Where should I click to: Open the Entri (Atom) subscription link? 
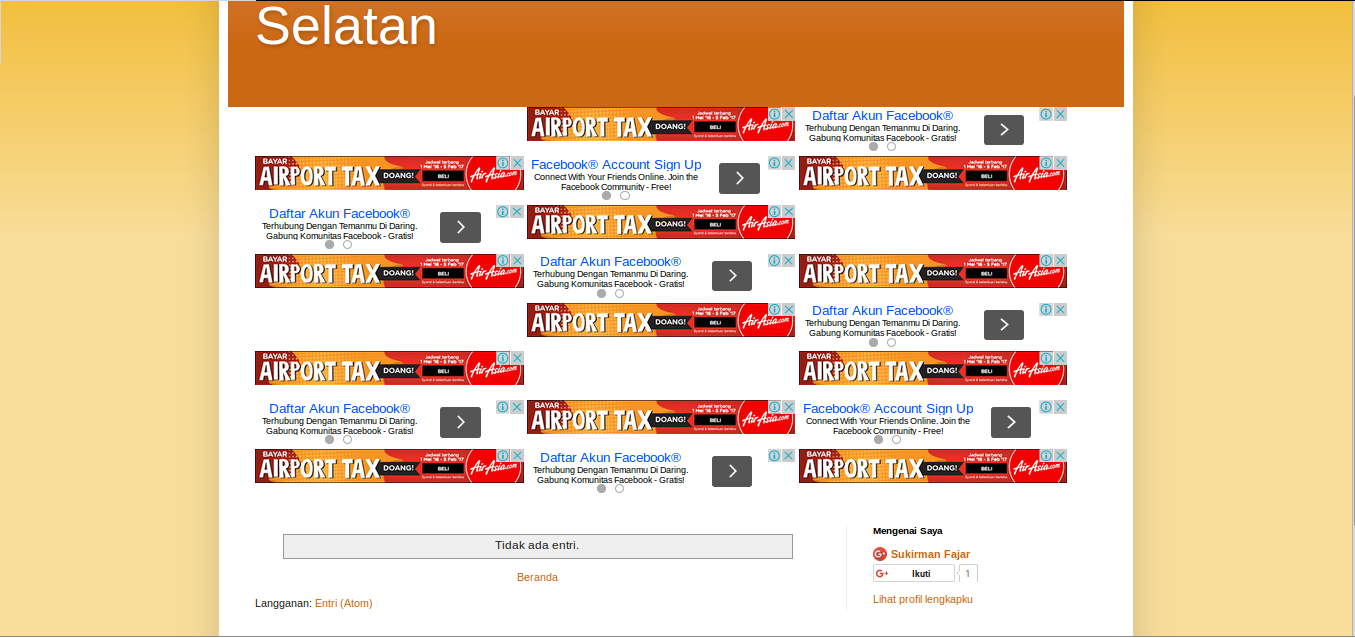[x=344, y=604]
